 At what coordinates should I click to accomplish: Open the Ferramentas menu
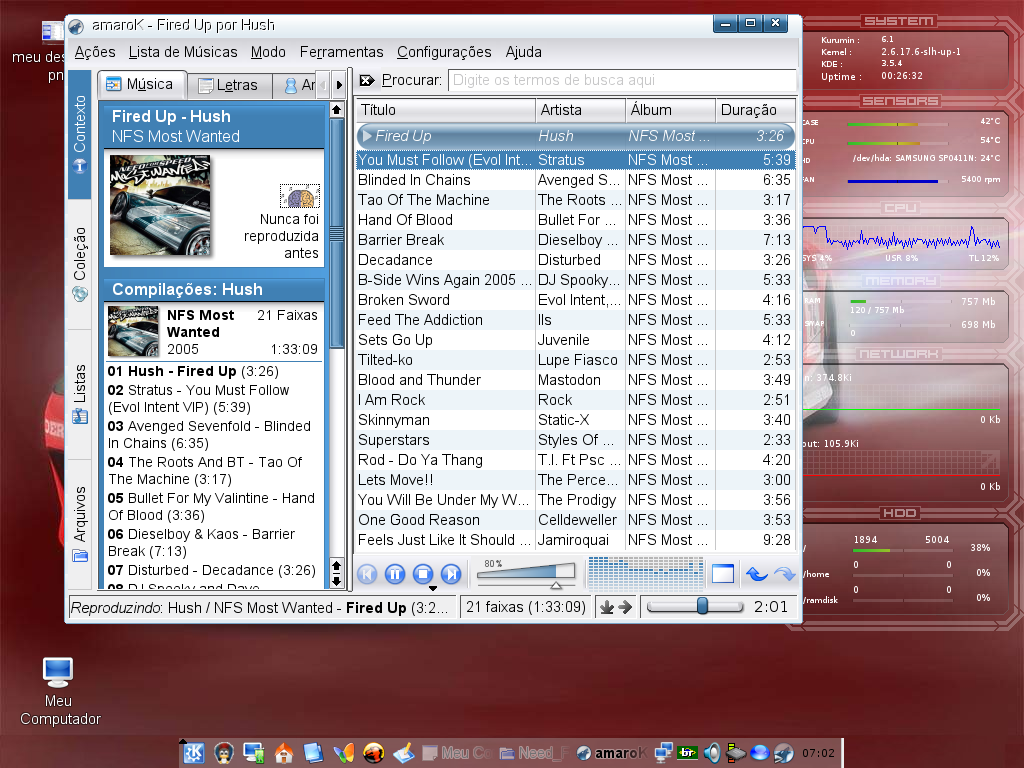point(342,52)
